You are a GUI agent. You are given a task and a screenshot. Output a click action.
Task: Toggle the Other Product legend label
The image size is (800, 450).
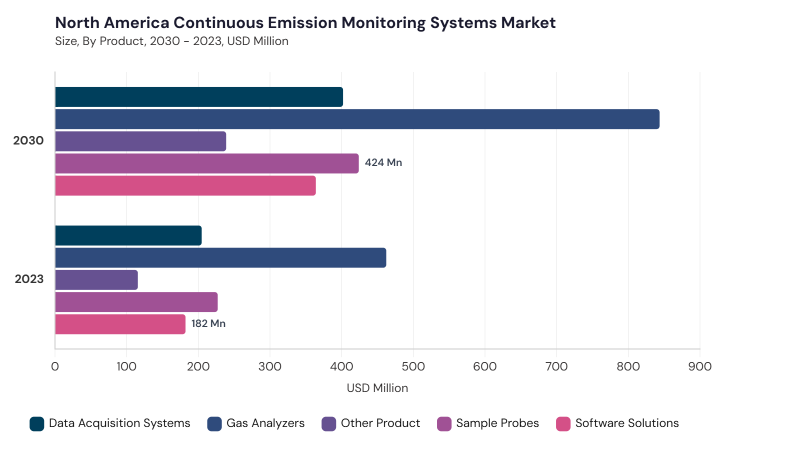pos(380,423)
